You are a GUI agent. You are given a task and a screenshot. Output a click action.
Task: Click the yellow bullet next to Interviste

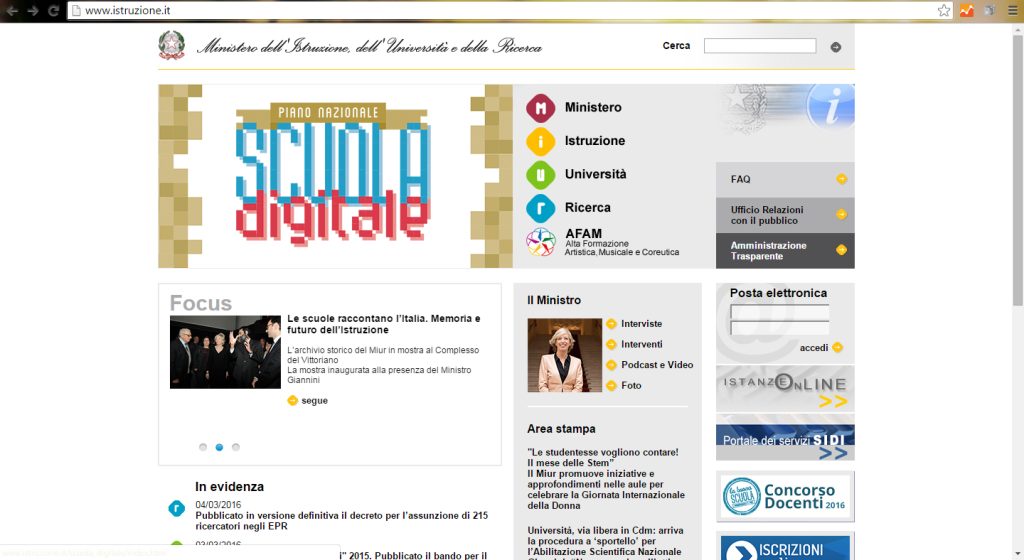[x=611, y=324]
